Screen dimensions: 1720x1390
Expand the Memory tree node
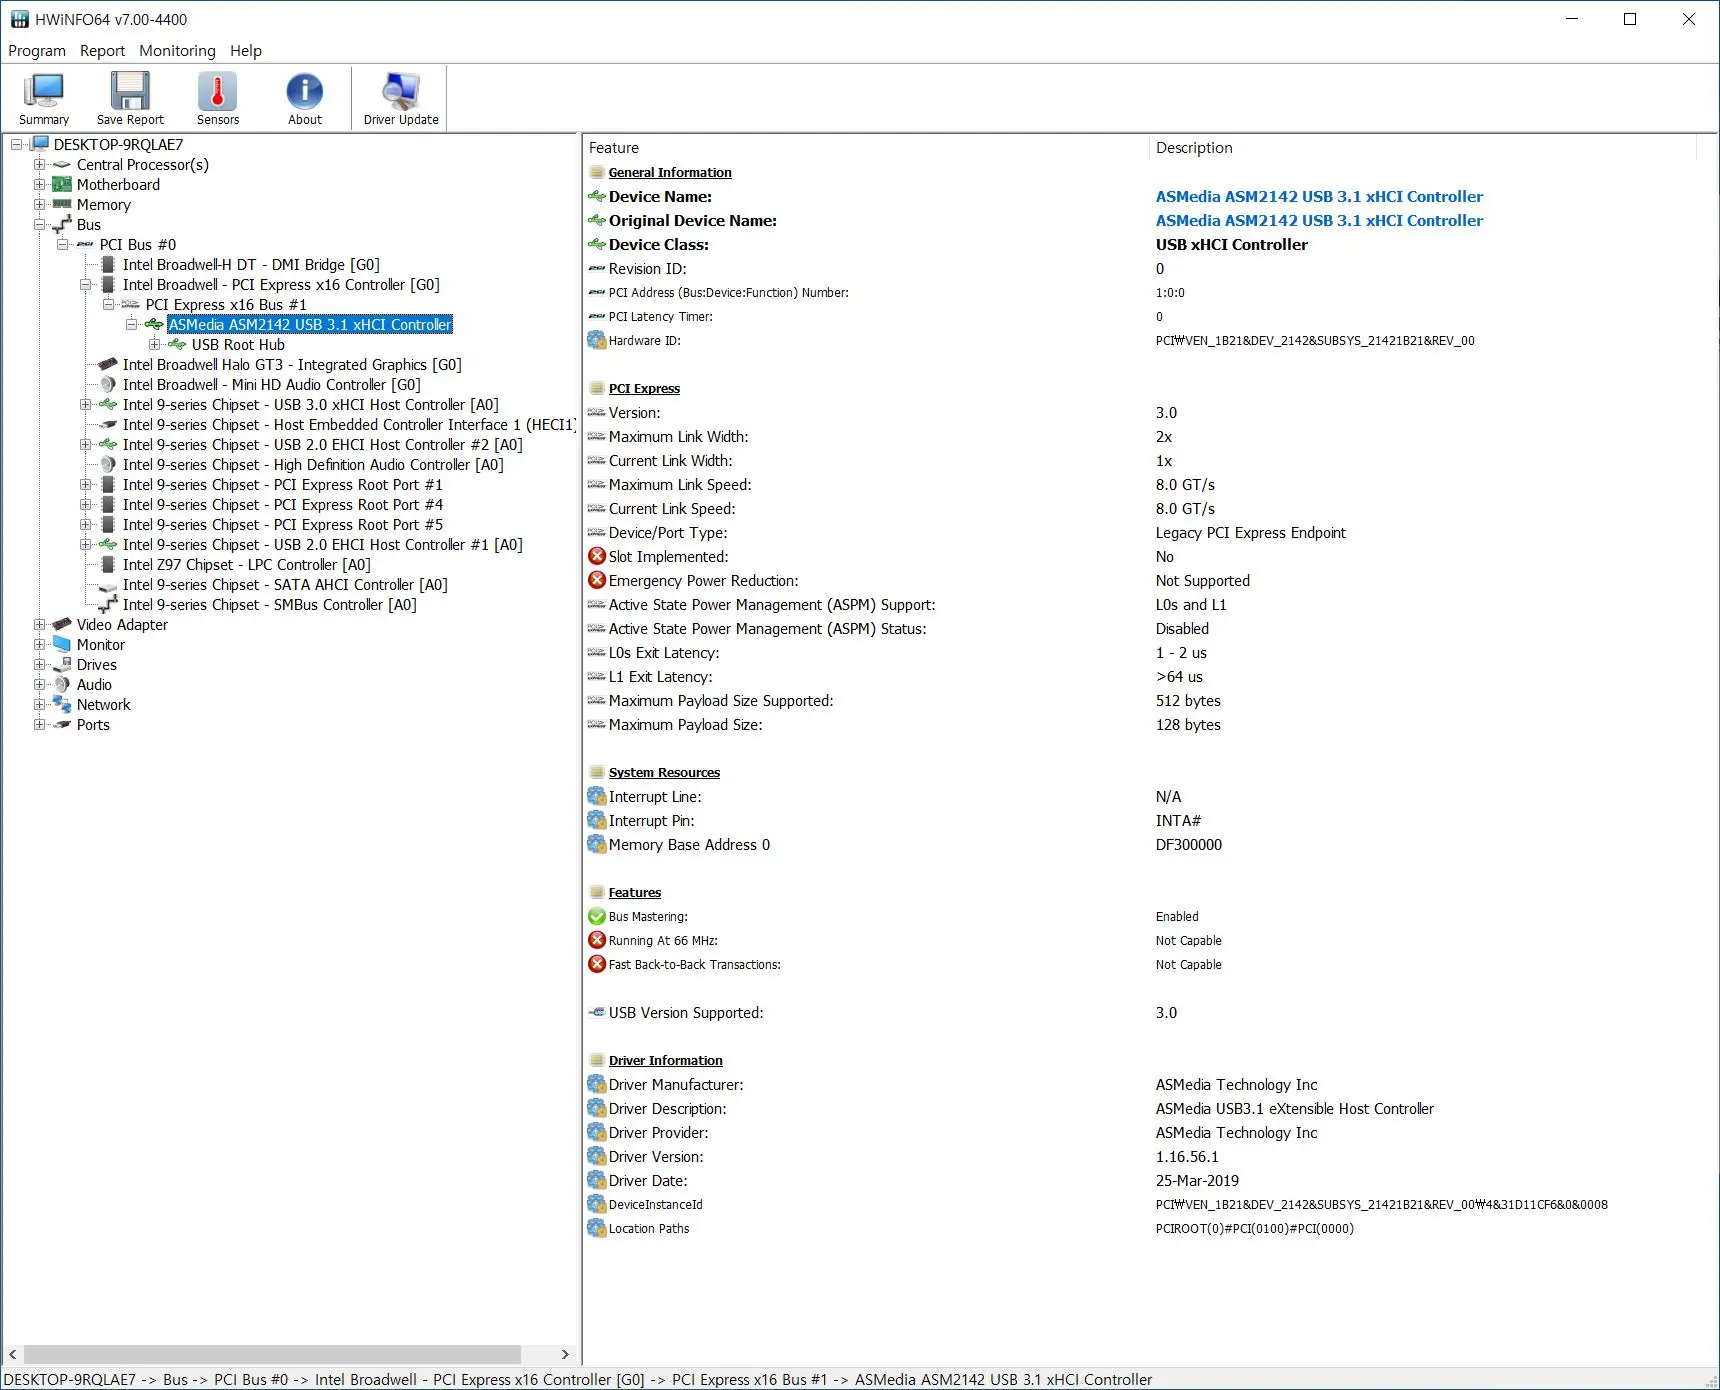coord(40,204)
